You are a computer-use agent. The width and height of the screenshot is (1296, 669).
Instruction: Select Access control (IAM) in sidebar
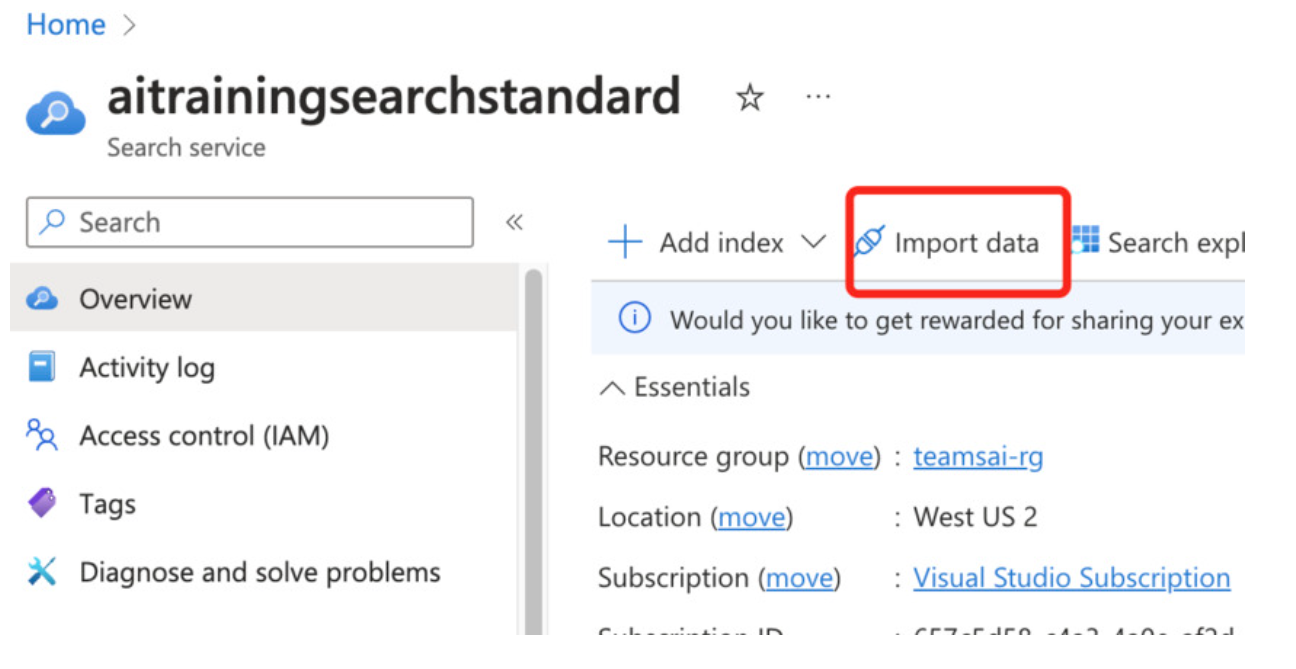(x=204, y=436)
